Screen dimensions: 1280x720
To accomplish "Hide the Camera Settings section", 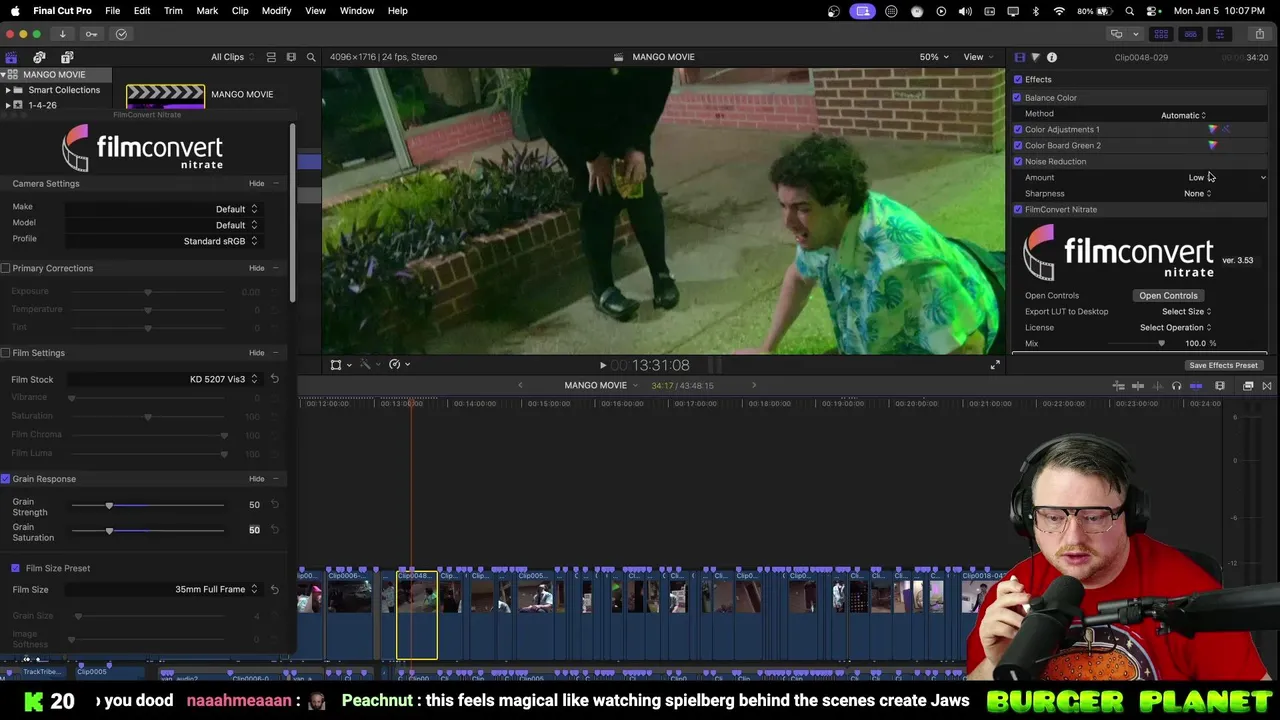I will pyautogui.click(x=257, y=184).
